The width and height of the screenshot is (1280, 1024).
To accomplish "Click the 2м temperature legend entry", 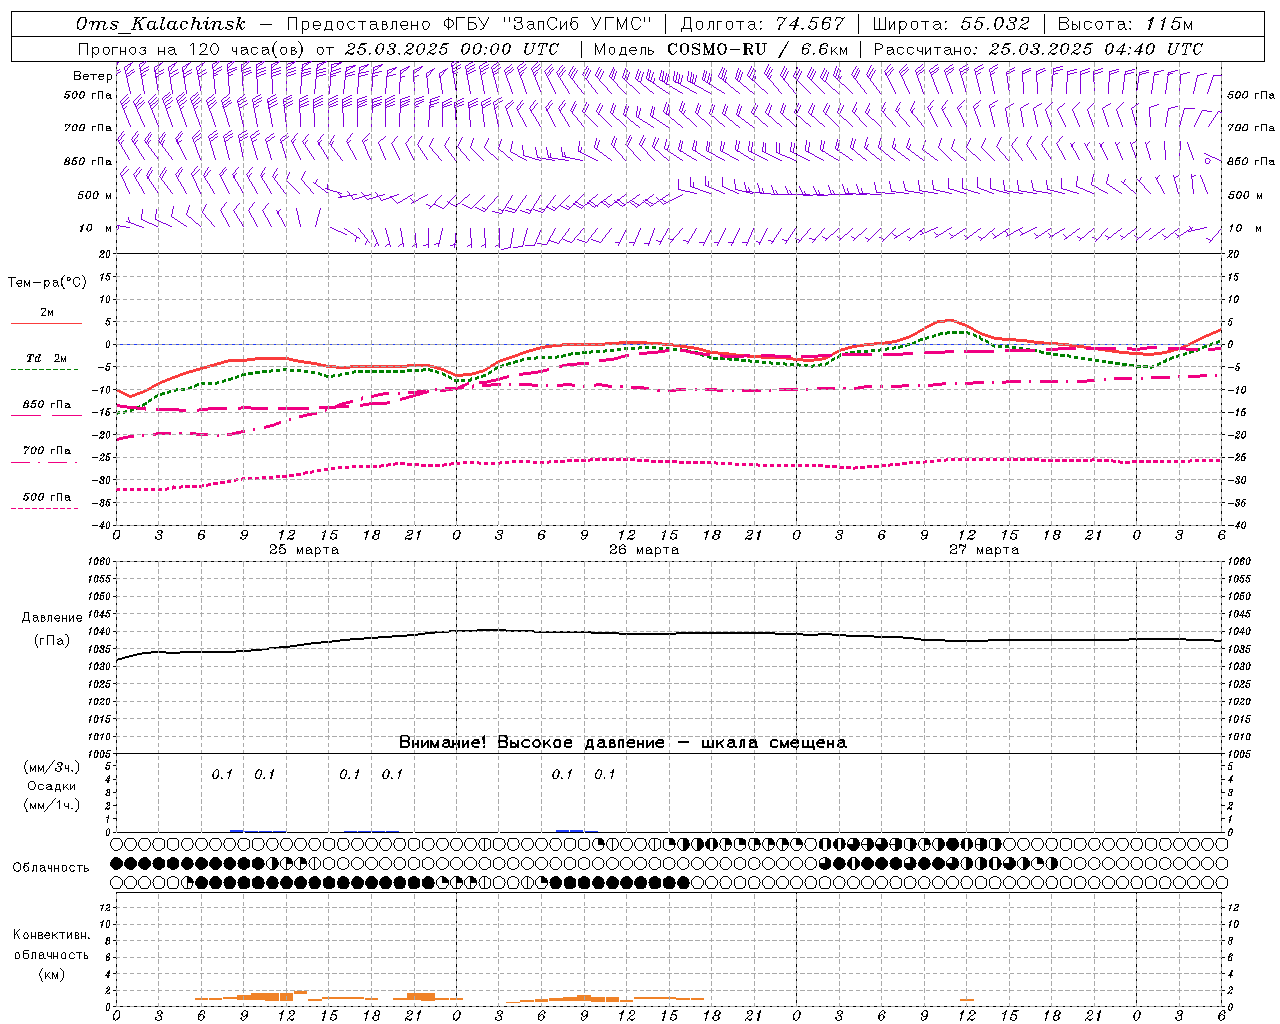I will 46,313.
